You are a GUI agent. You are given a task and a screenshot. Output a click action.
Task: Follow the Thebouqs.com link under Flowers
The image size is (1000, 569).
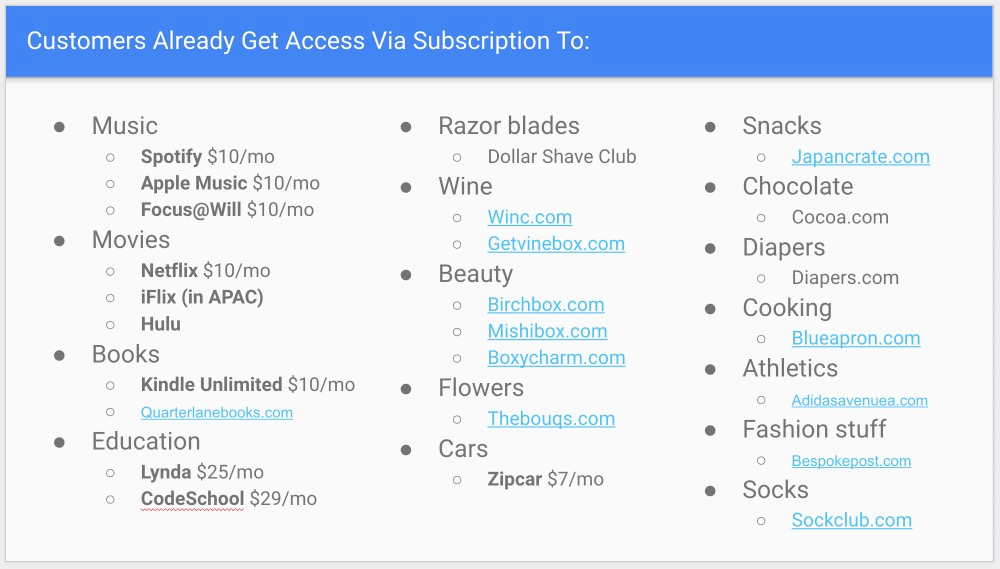coord(551,419)
